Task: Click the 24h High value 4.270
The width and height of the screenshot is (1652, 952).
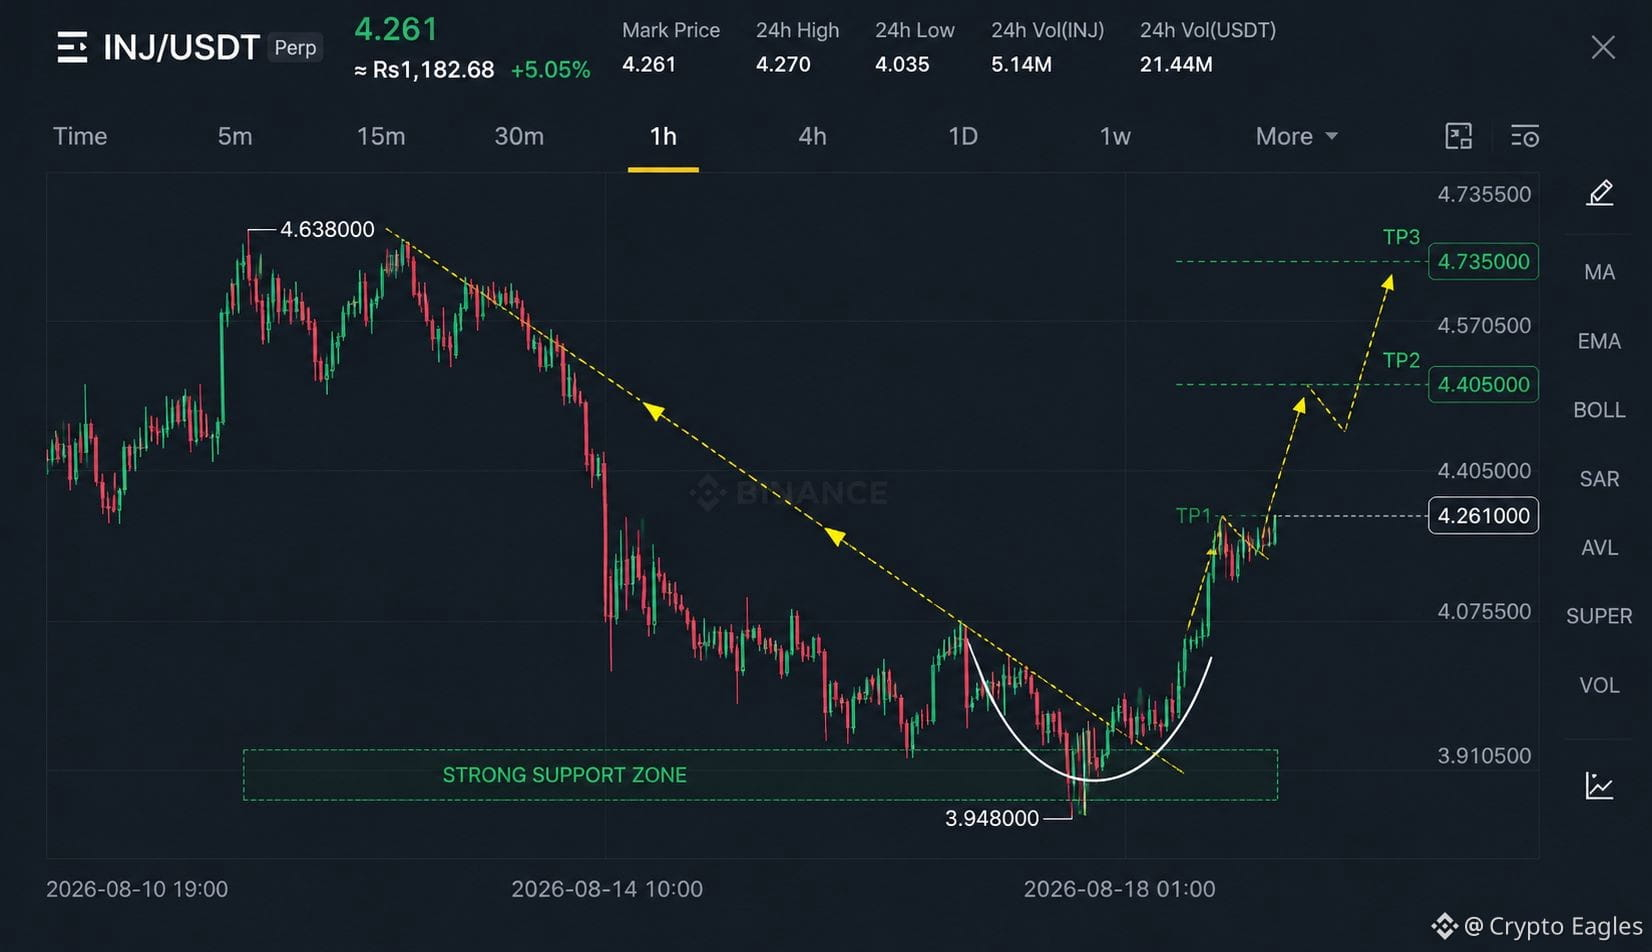Action: click(783, 64)
